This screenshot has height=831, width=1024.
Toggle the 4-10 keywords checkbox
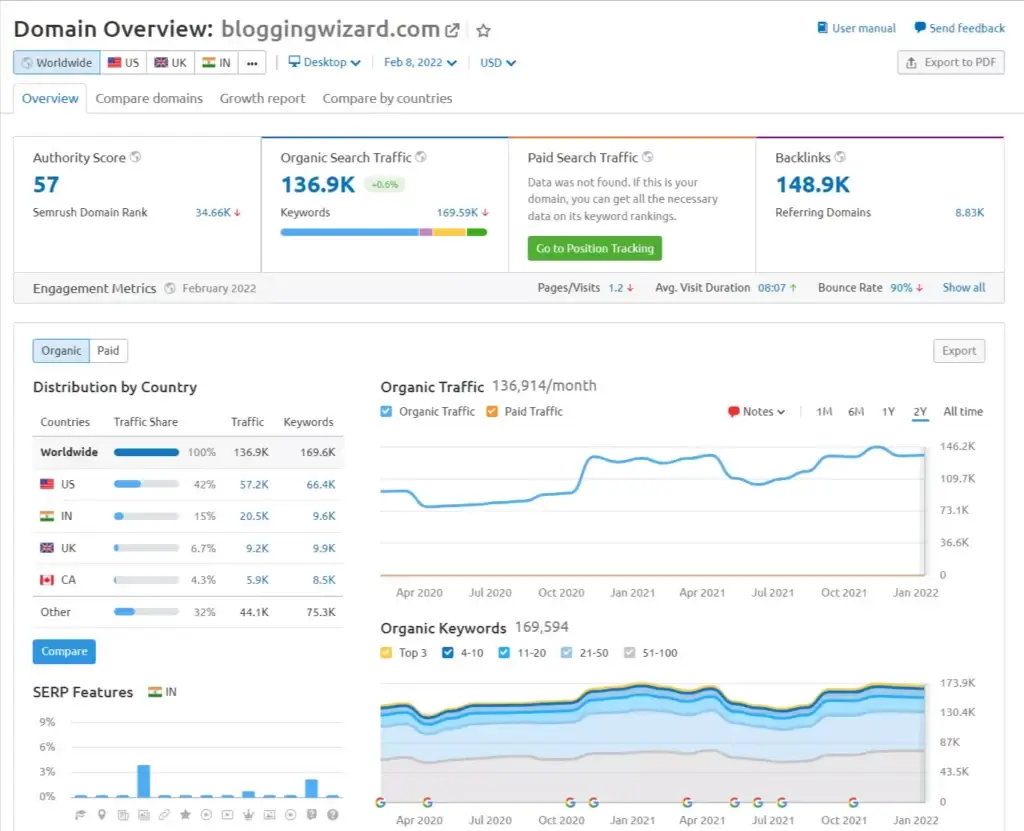click(447, 653)
